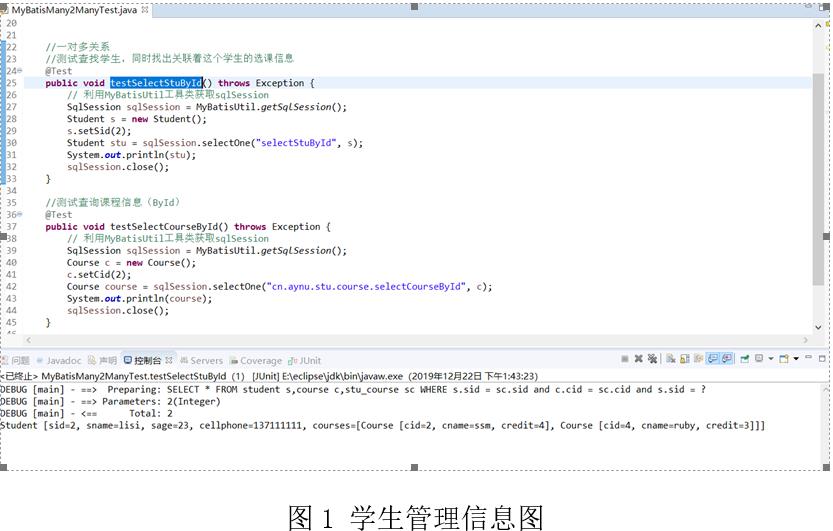The width and height of the screenshot is (833, 531).
Task: Collapse the method fold at line 24
Action: click(20, 71)
